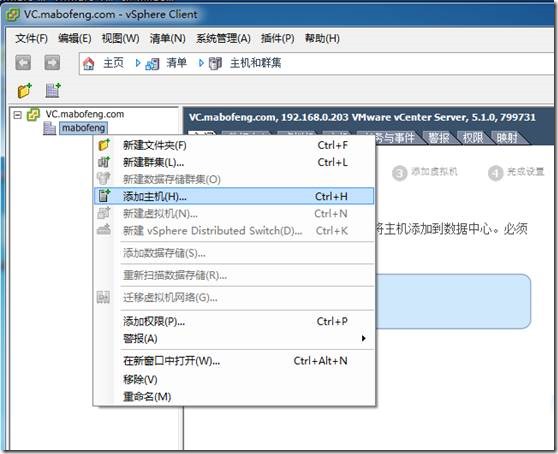Click 主机和群集 breadcrumb link

tap(256, 63)
